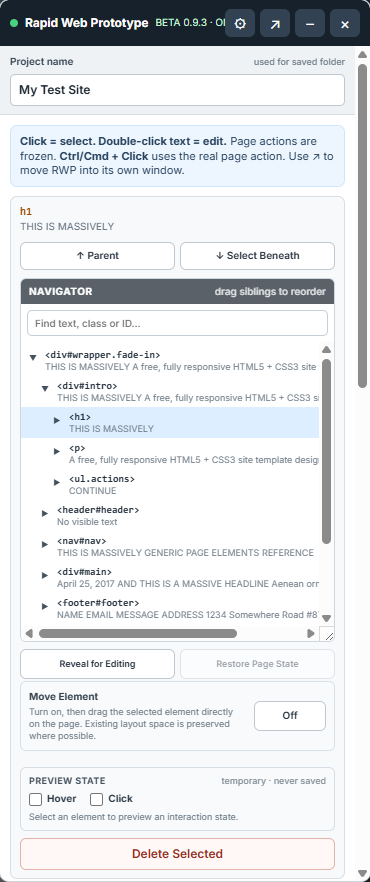The image size is (370, 882).
Task: Click the Parent button
Action: click(97, 256)
